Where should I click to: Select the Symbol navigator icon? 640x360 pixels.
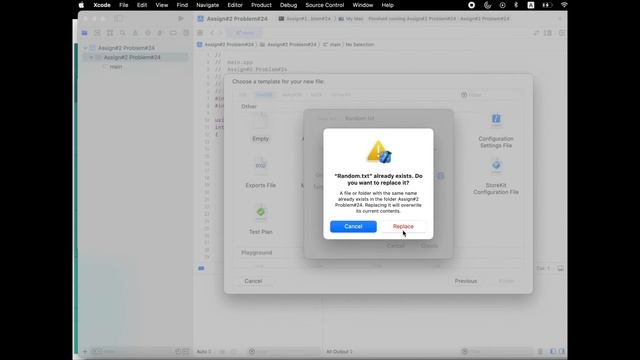[110, 33]
